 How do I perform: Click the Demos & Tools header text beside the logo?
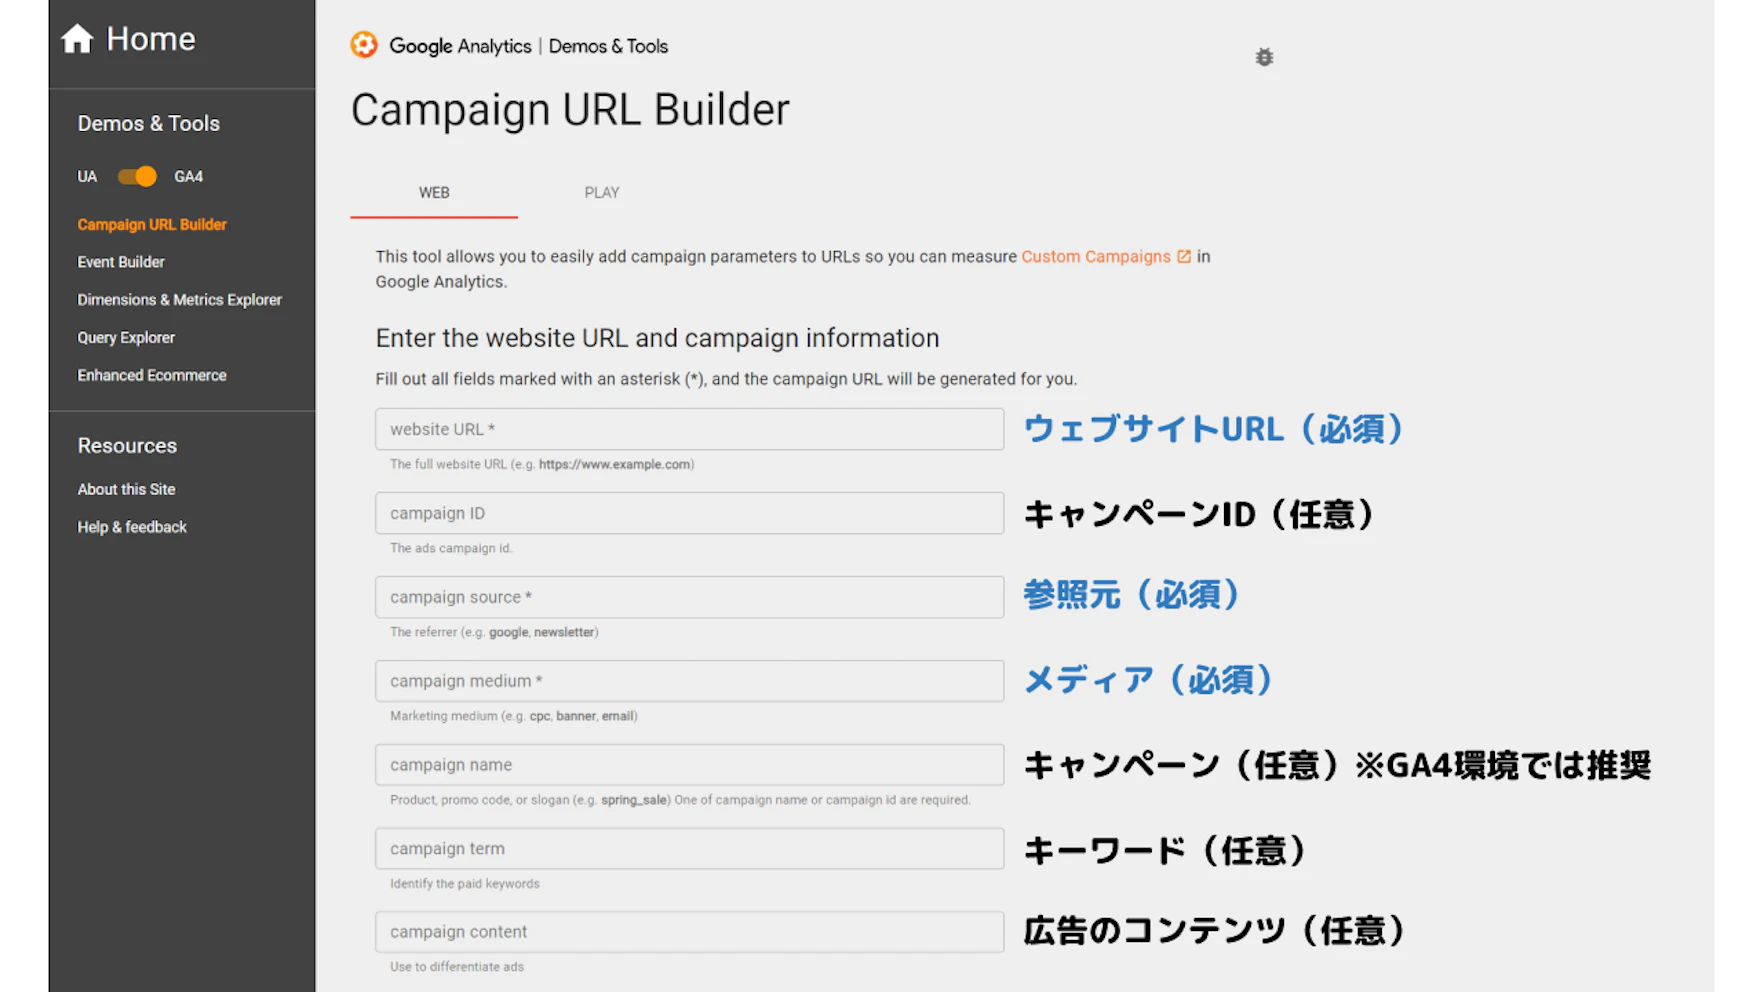(608, 46)
